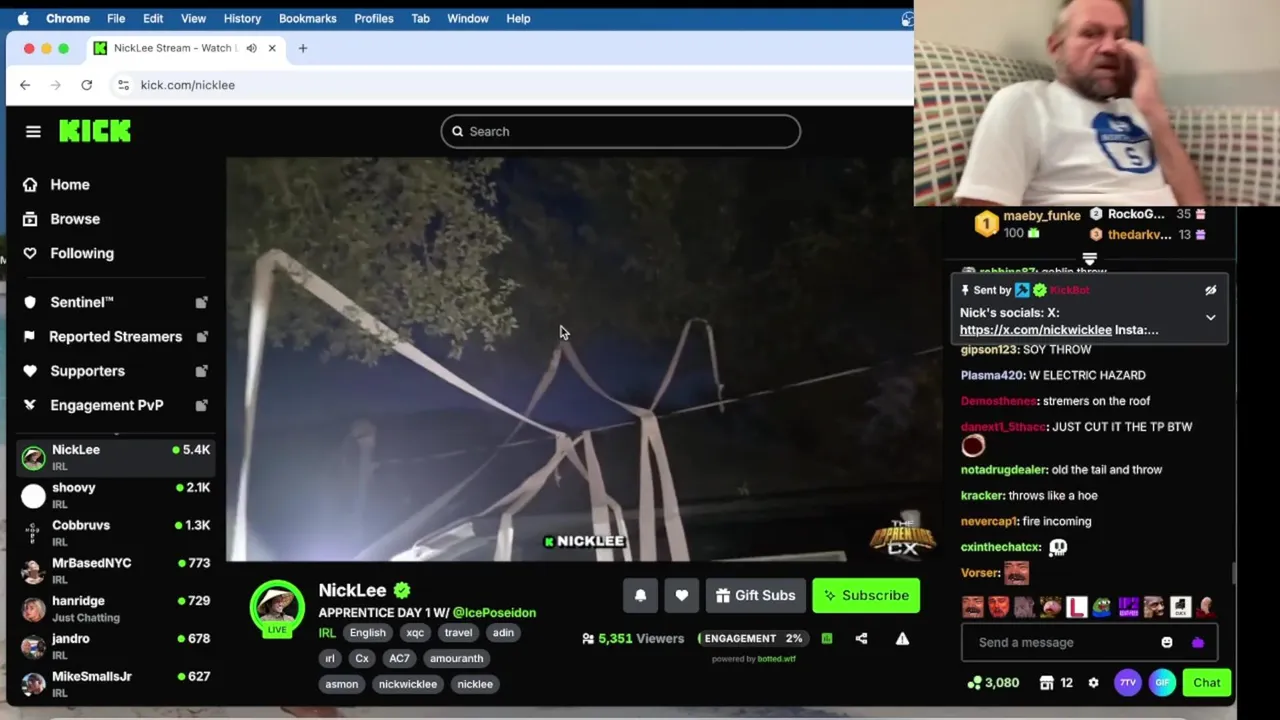This screenshot has width=1280, height=720.
Task: Open chat settings gear icon
Action: tap(1093, 683)
